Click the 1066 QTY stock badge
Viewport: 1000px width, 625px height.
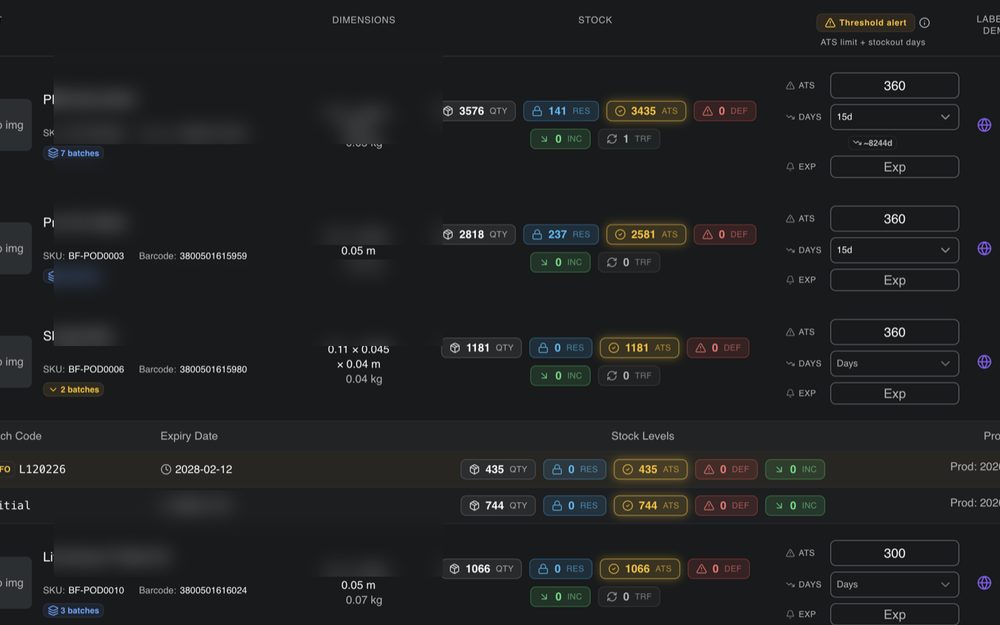482,569
